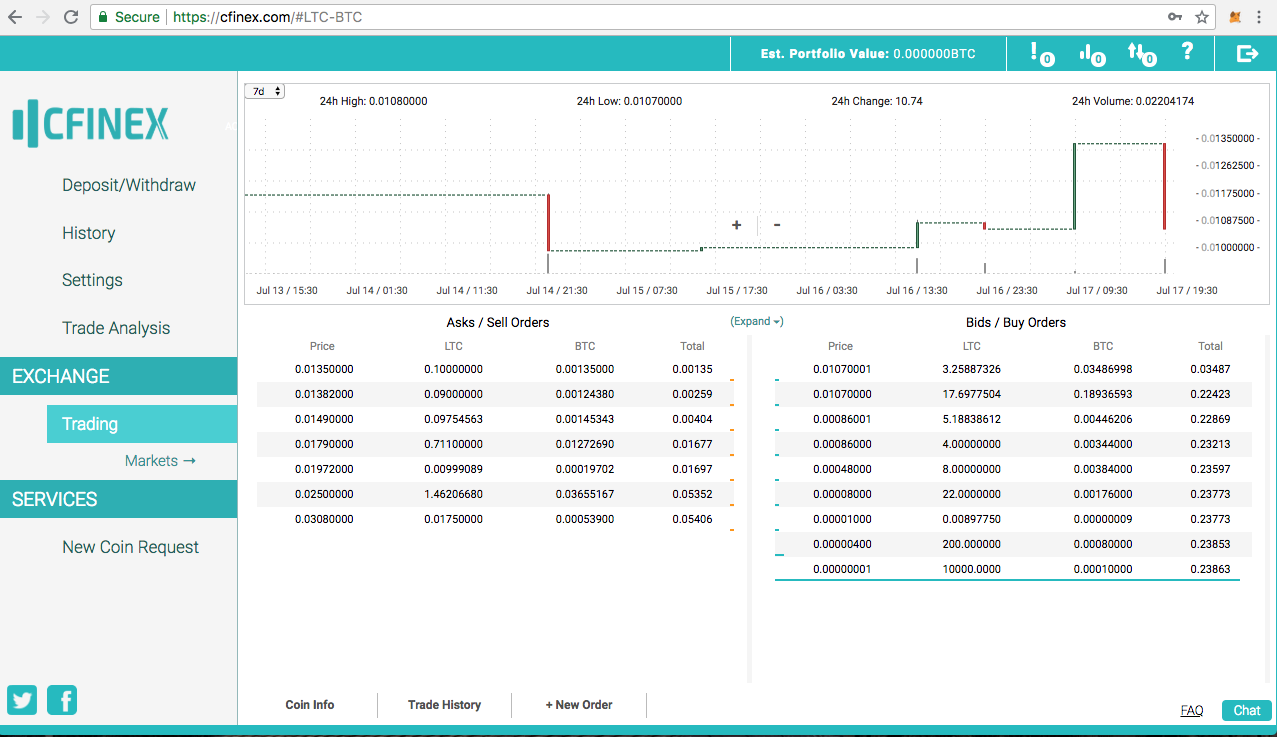The image size is (1277, 737).
Task: Click the browser forward arrow
Action: click(43, 17)
